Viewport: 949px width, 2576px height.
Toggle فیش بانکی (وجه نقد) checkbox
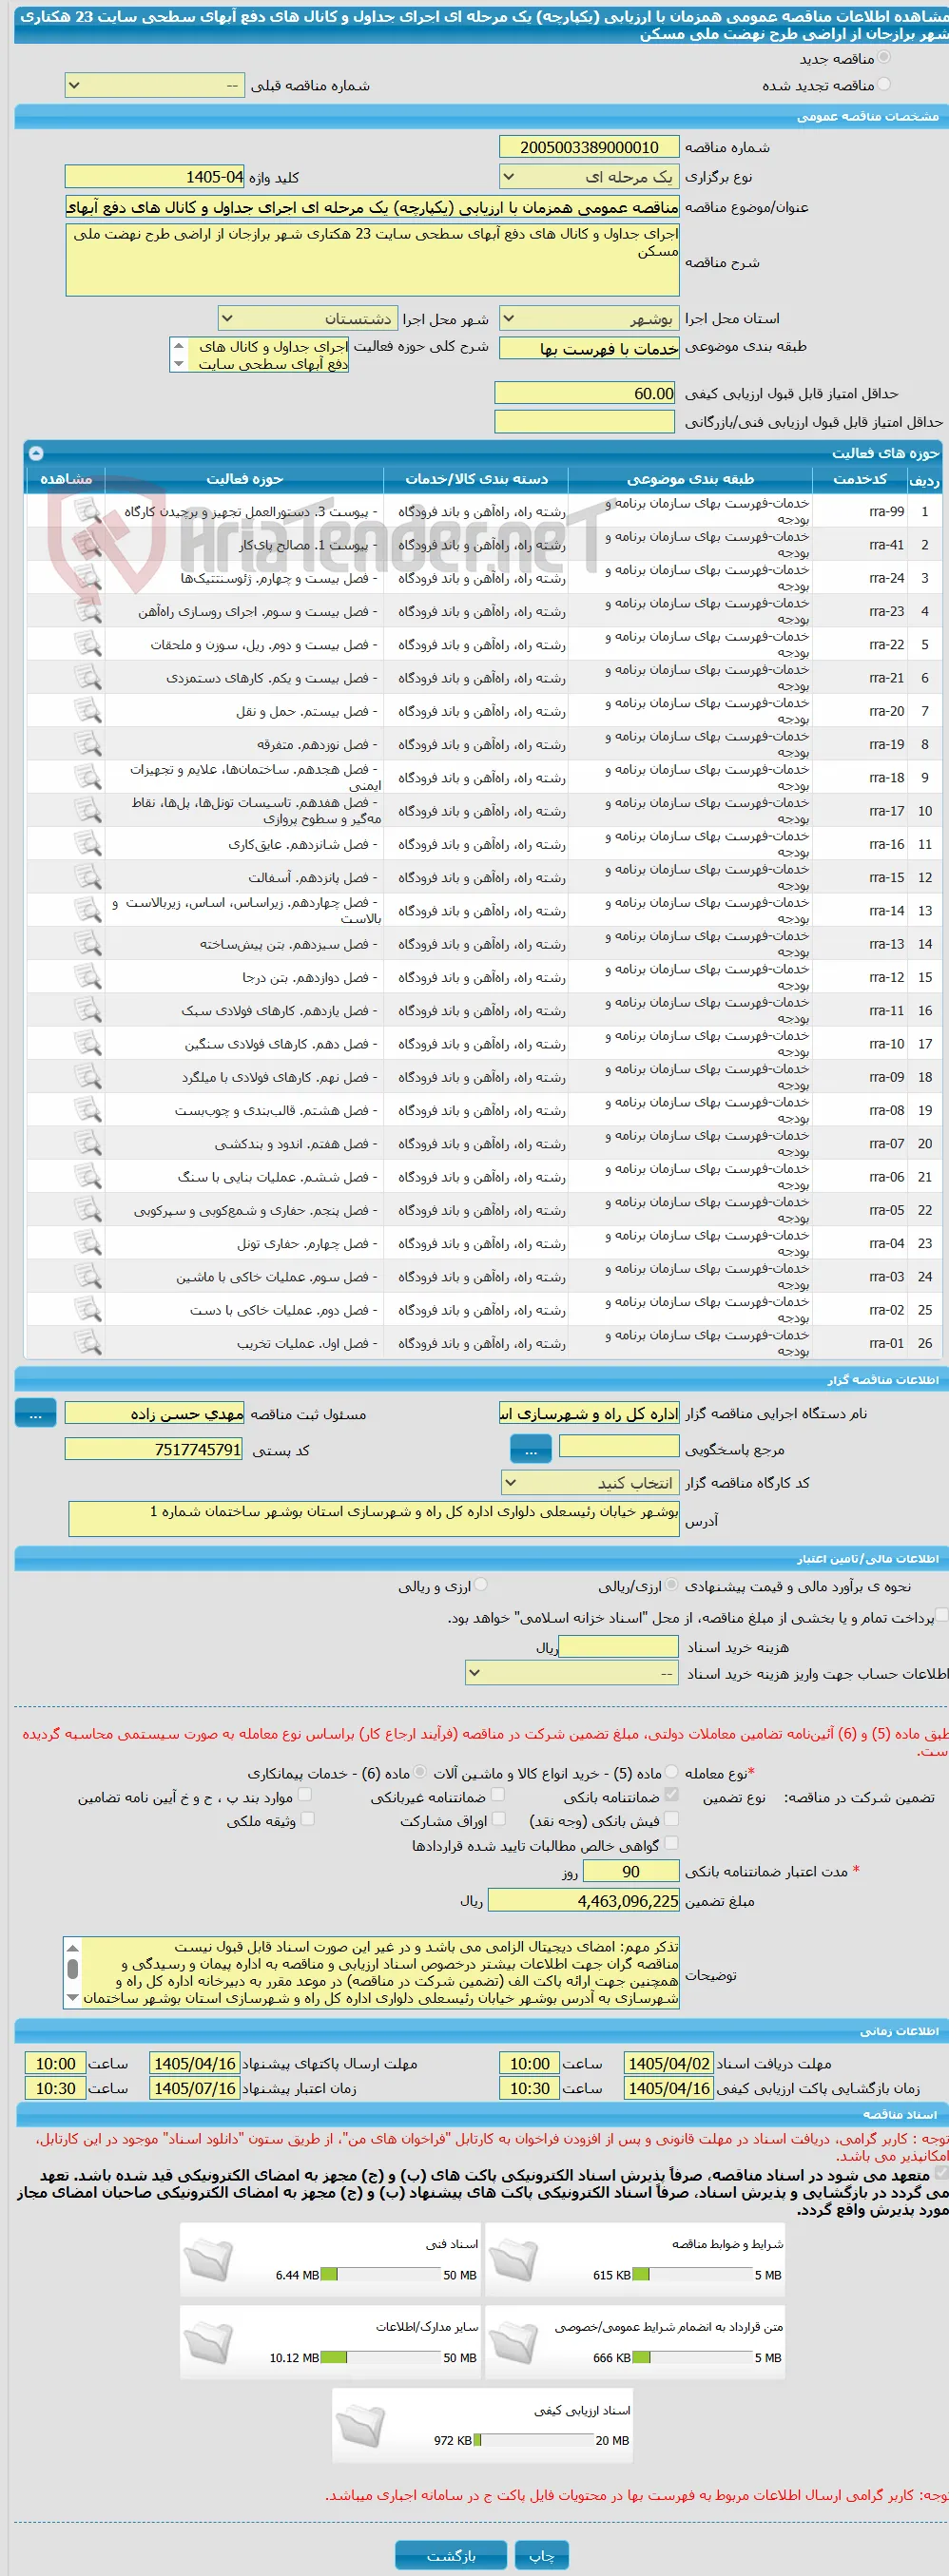pos(672,1819)
